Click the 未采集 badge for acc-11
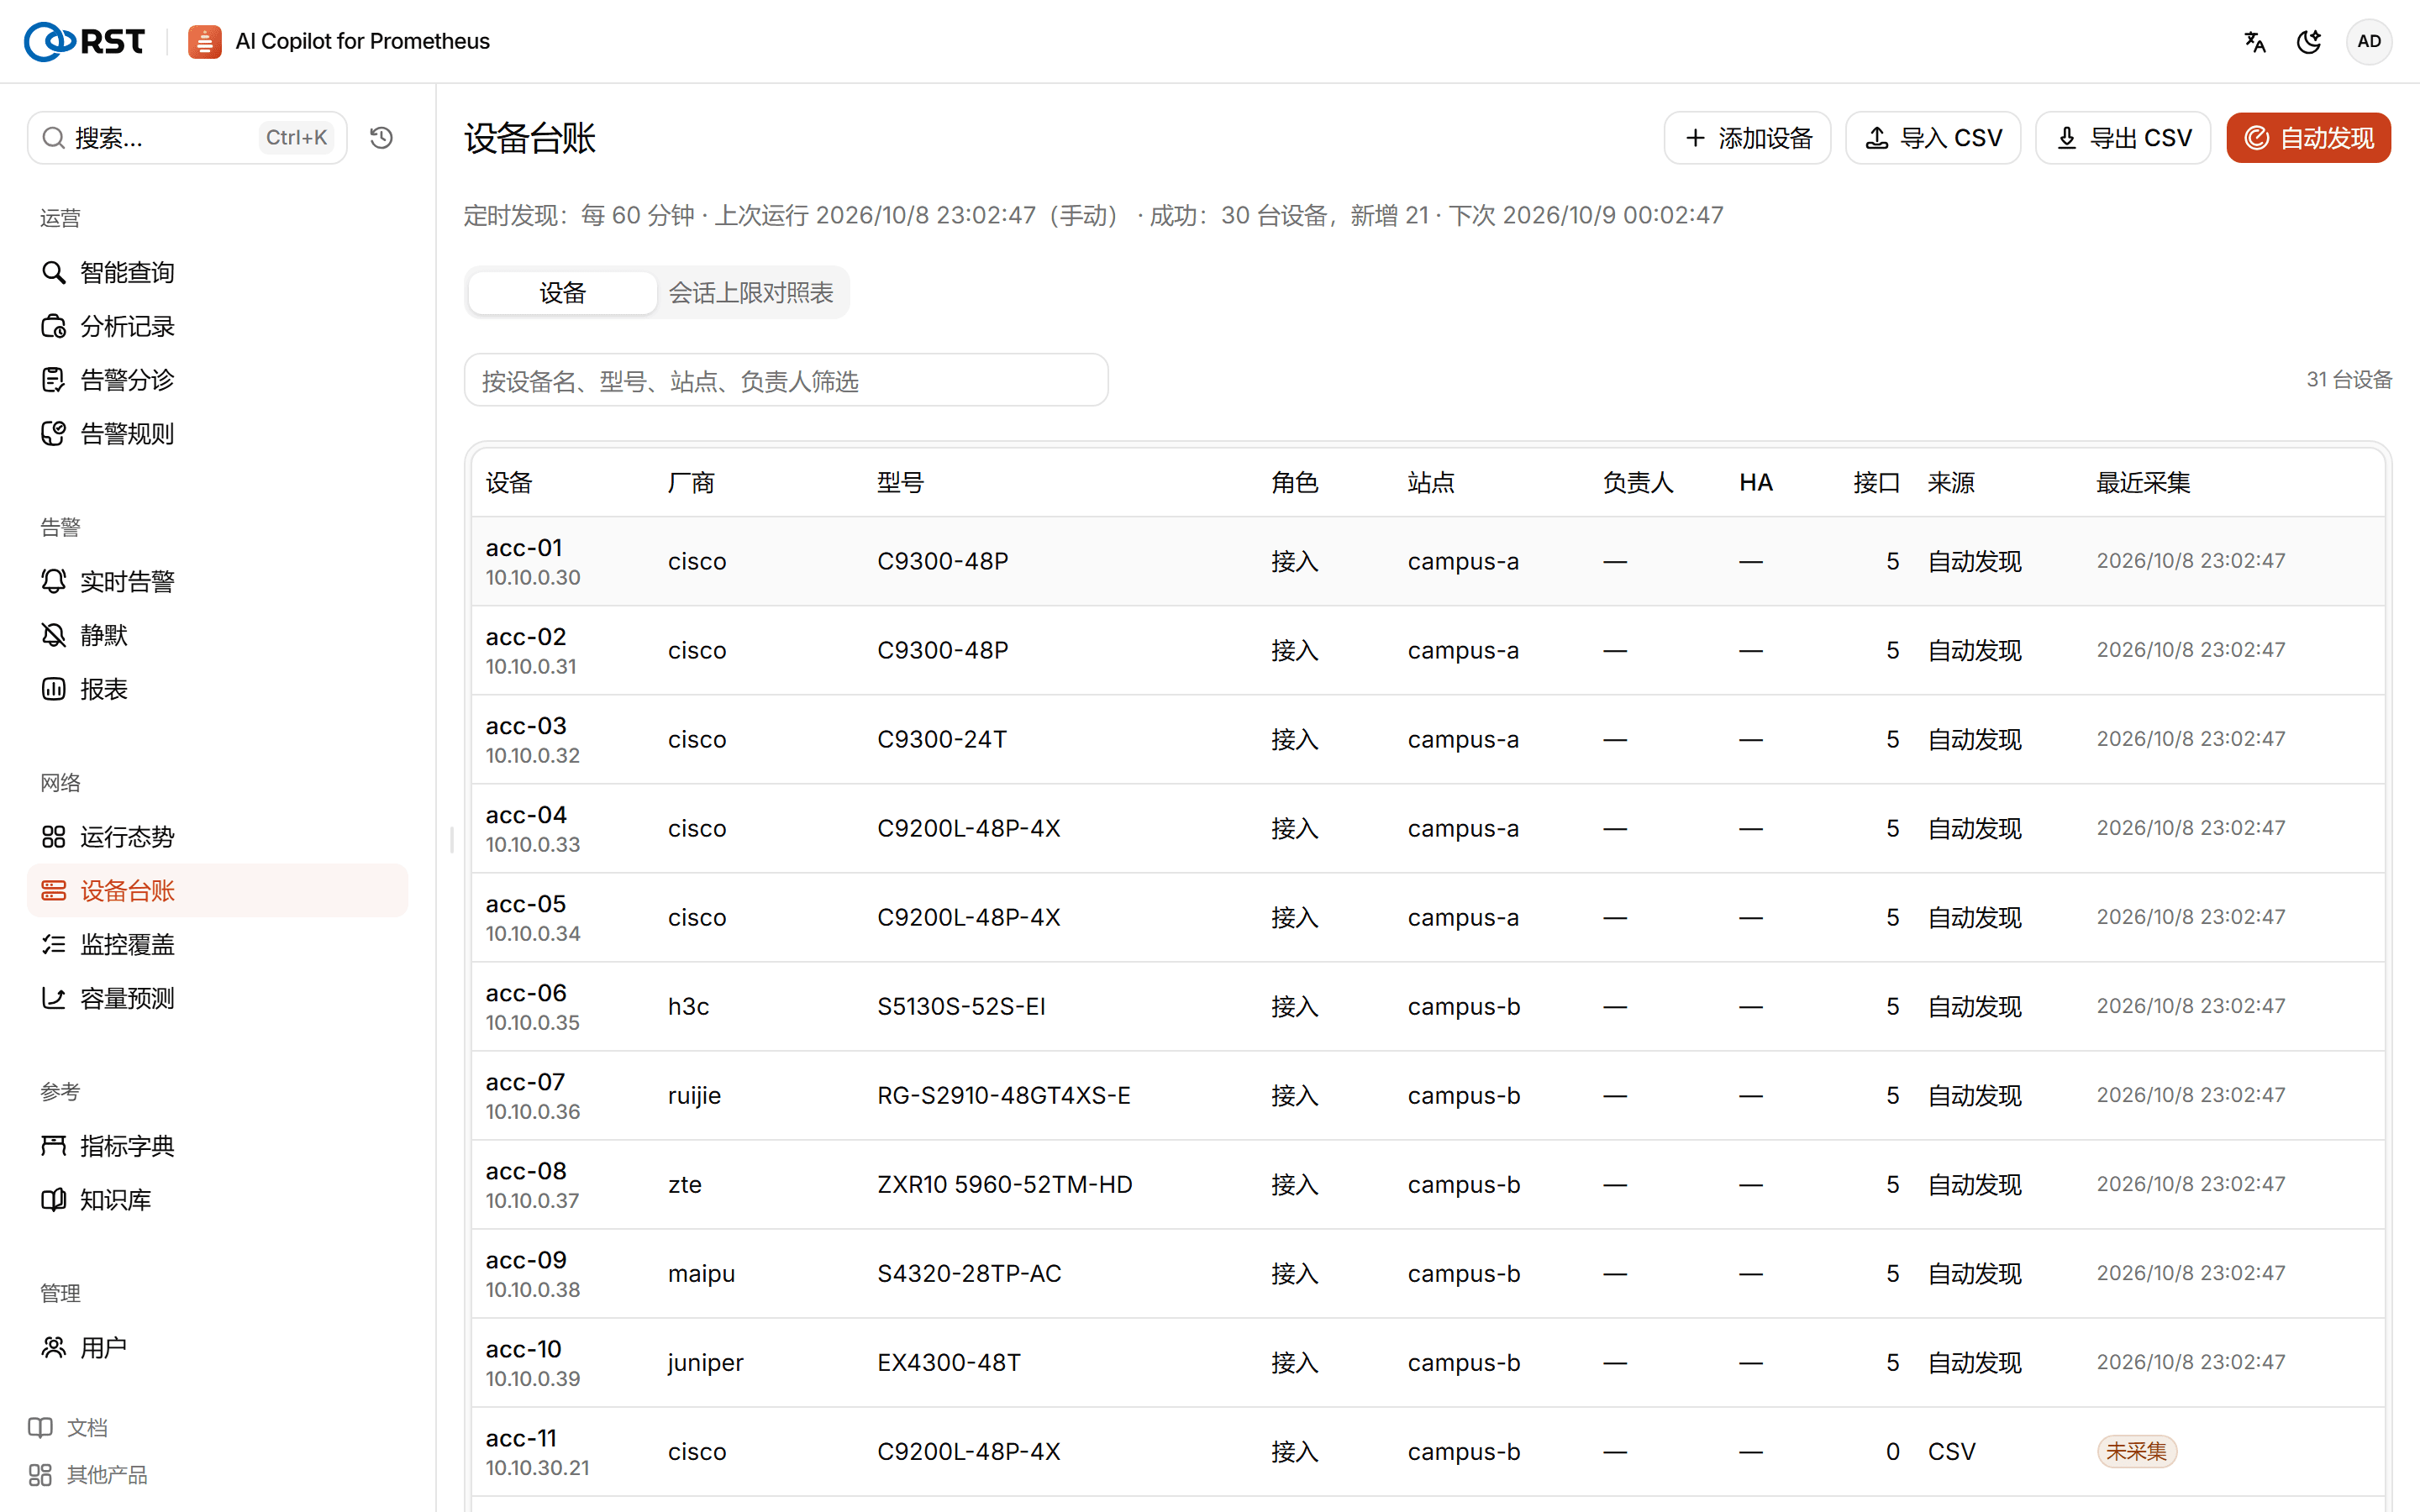 click(x=2136, y=1451)
